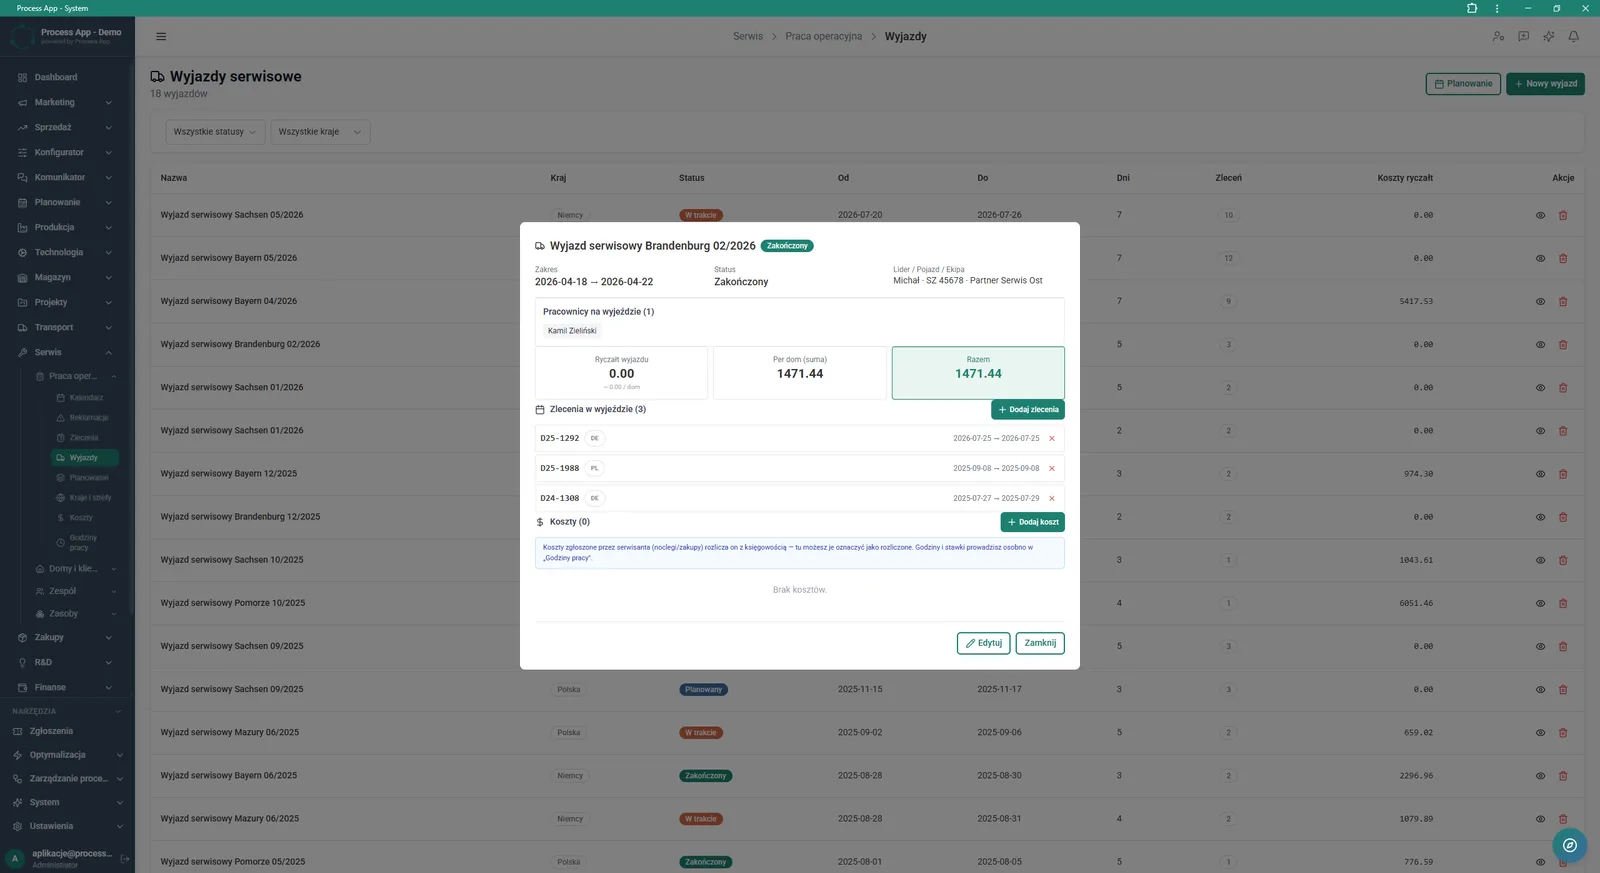Delete Wyjazd serwisowy Sachsen 05/2026 row
The width and height of the screenshot is (1600, 873).
1563,216
